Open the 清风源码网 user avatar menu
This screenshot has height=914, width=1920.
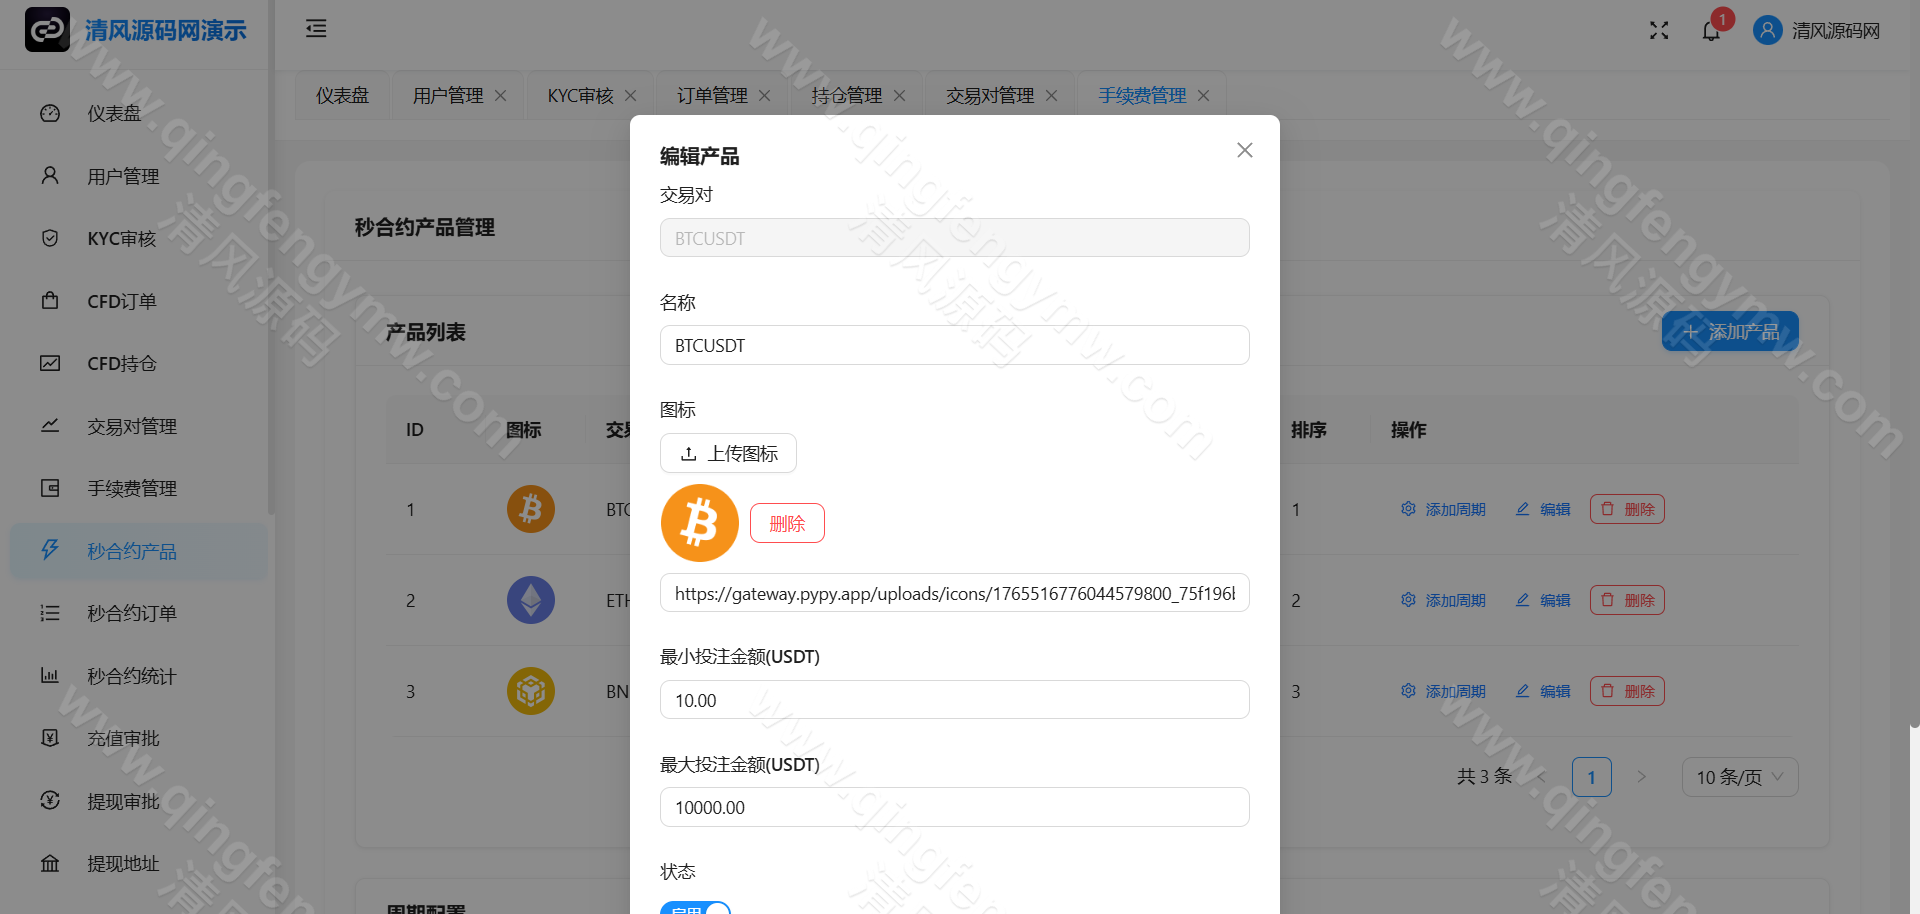coord(1766,30)
